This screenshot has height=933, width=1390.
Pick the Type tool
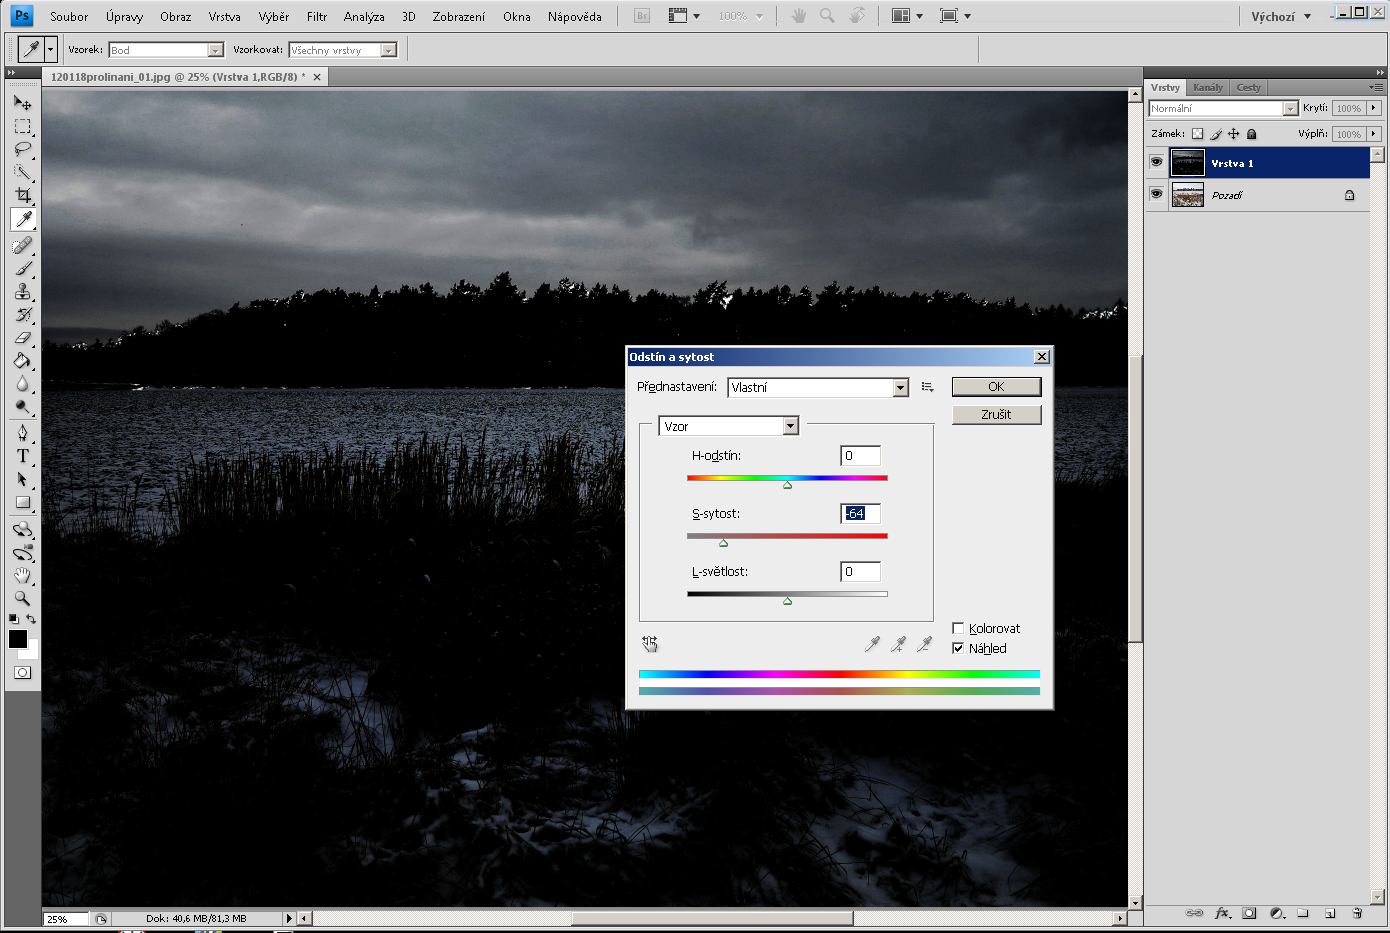[x=22, y=456]
